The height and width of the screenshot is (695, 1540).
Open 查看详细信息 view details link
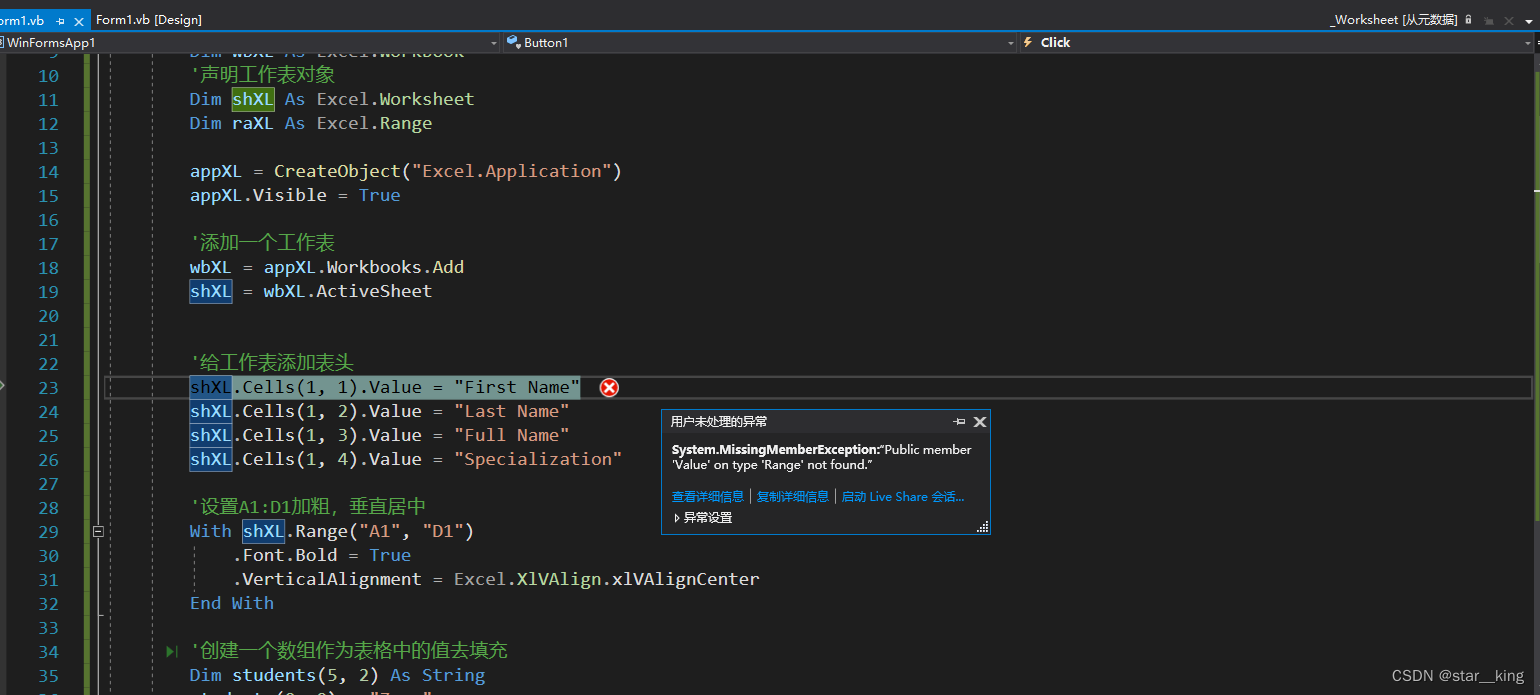708,496
